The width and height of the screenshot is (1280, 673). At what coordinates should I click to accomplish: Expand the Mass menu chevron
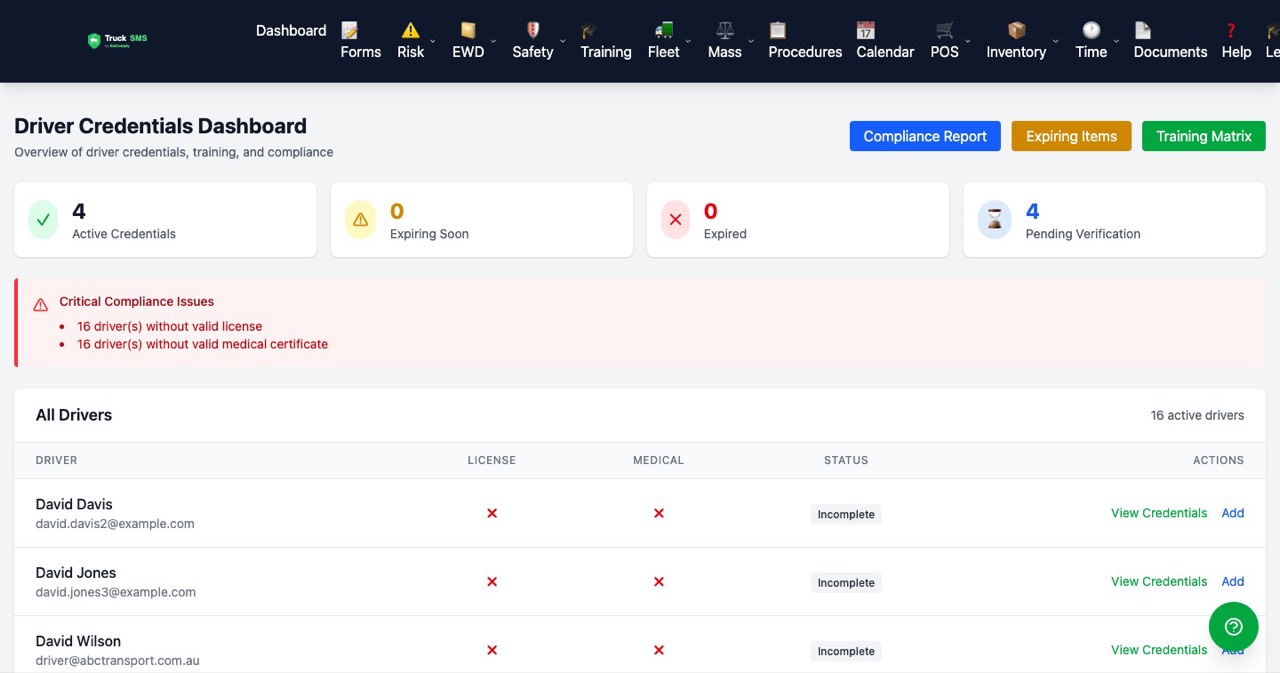[751, 41]
